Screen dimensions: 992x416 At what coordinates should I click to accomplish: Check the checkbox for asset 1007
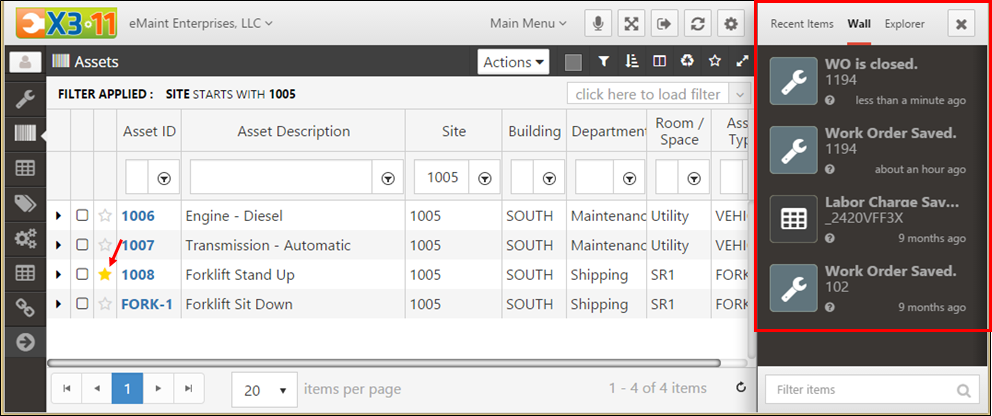click(82, 245)
